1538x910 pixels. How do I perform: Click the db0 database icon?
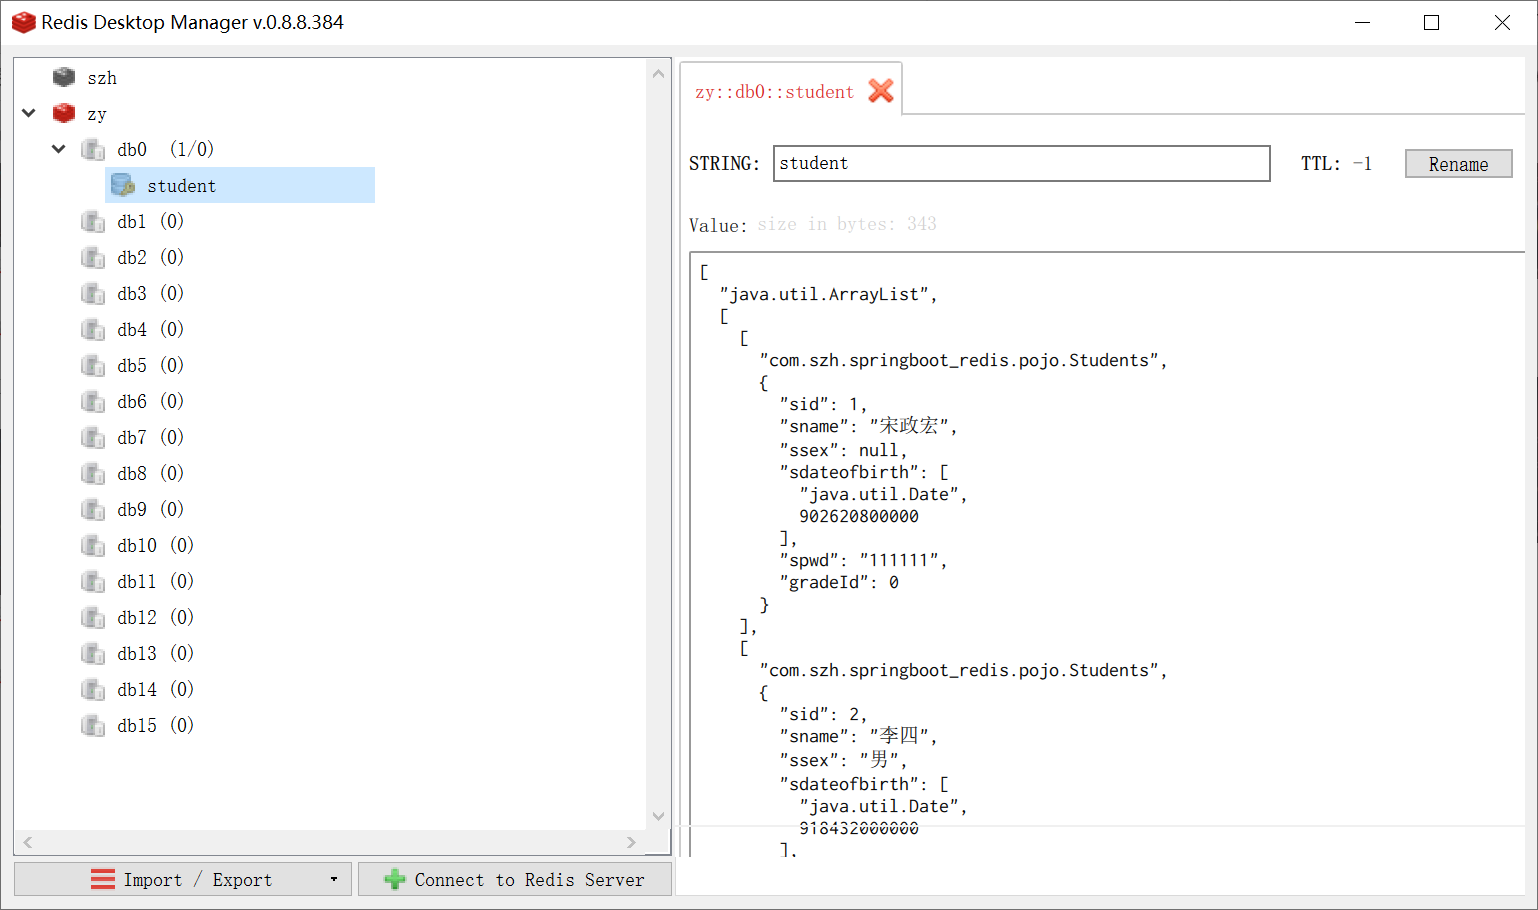click(93, 149)
